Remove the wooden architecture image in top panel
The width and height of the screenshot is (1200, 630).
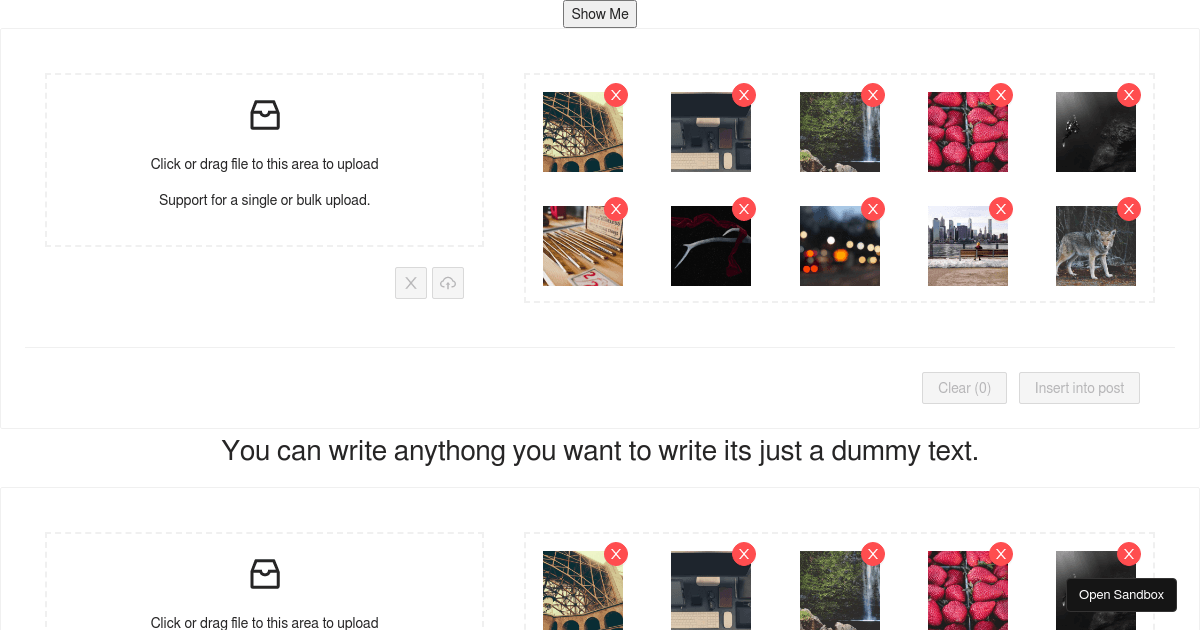coord(616,95)
